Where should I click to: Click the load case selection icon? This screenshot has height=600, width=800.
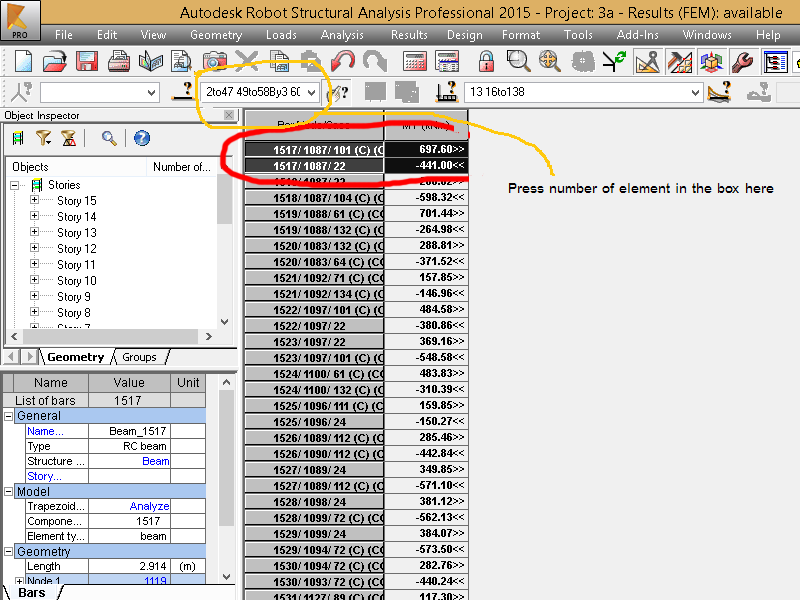(447, 92)
